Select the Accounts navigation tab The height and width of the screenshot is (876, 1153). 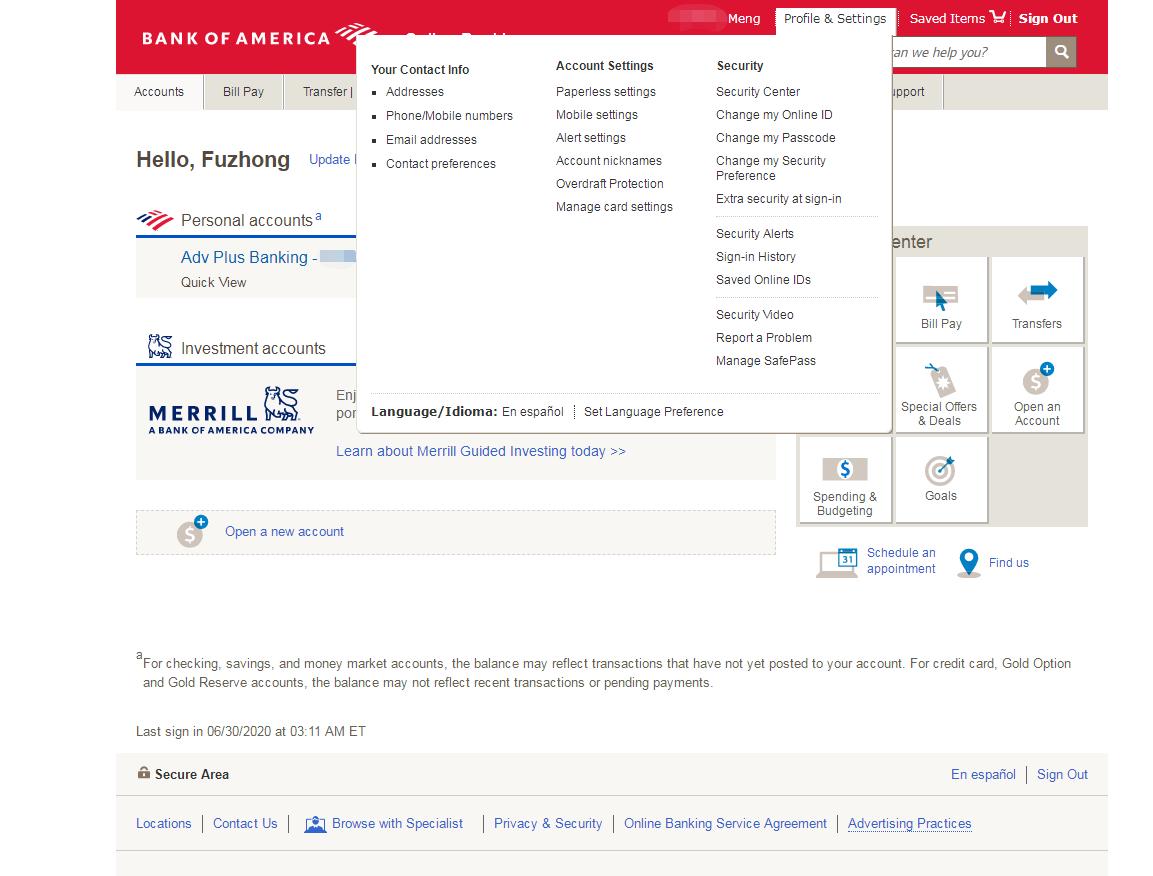pyautogui.click(x=159, y=92)
